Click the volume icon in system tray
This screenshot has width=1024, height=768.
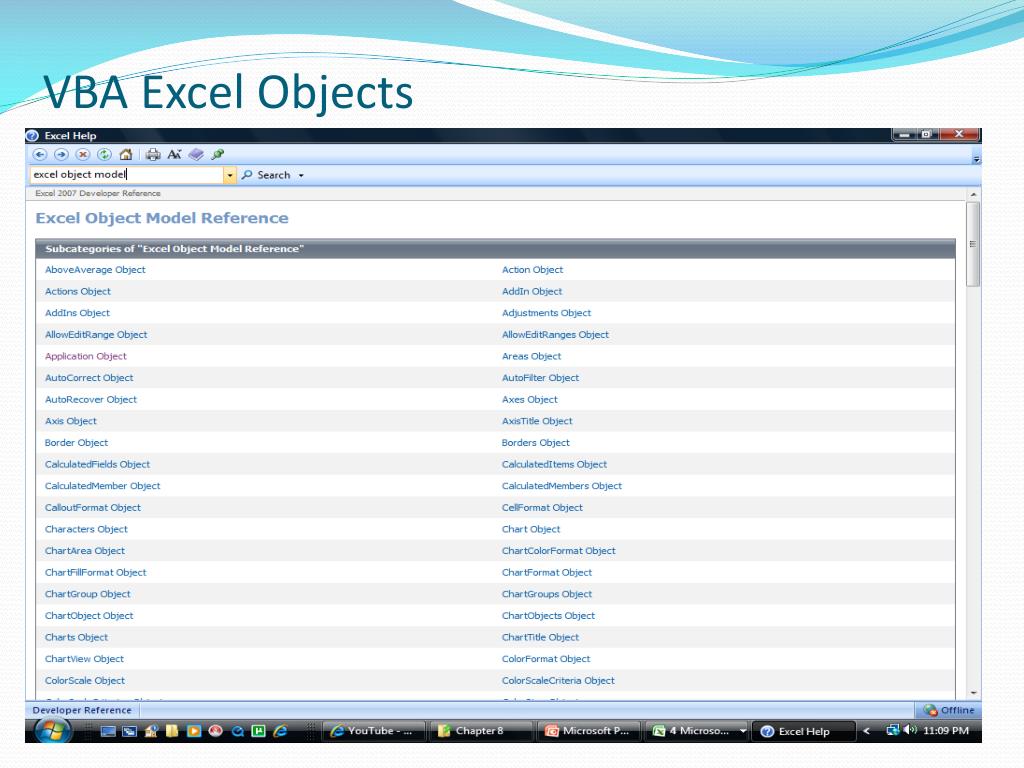pyautogui.click(x=910, y=730)
